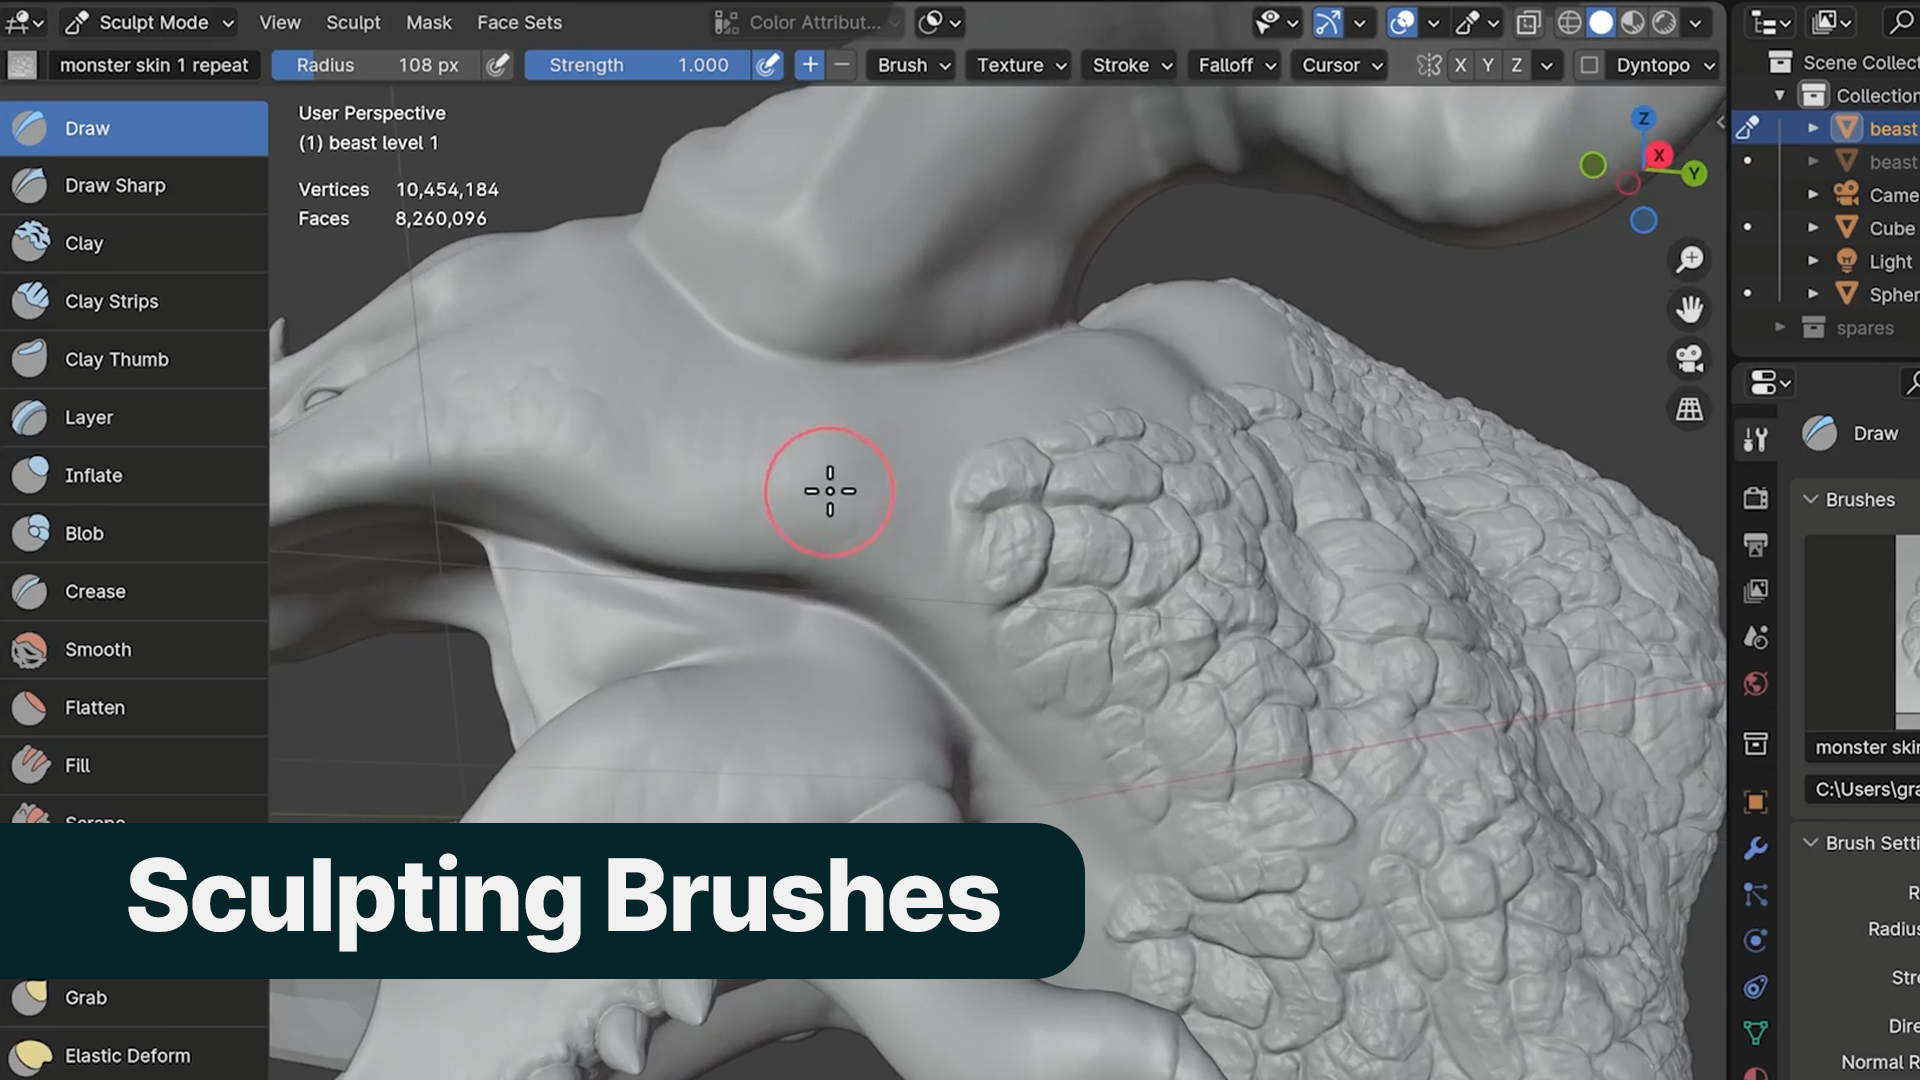1920x1080 pixels.
Task: Select the Crease brush
Action: tap(134, 592)
